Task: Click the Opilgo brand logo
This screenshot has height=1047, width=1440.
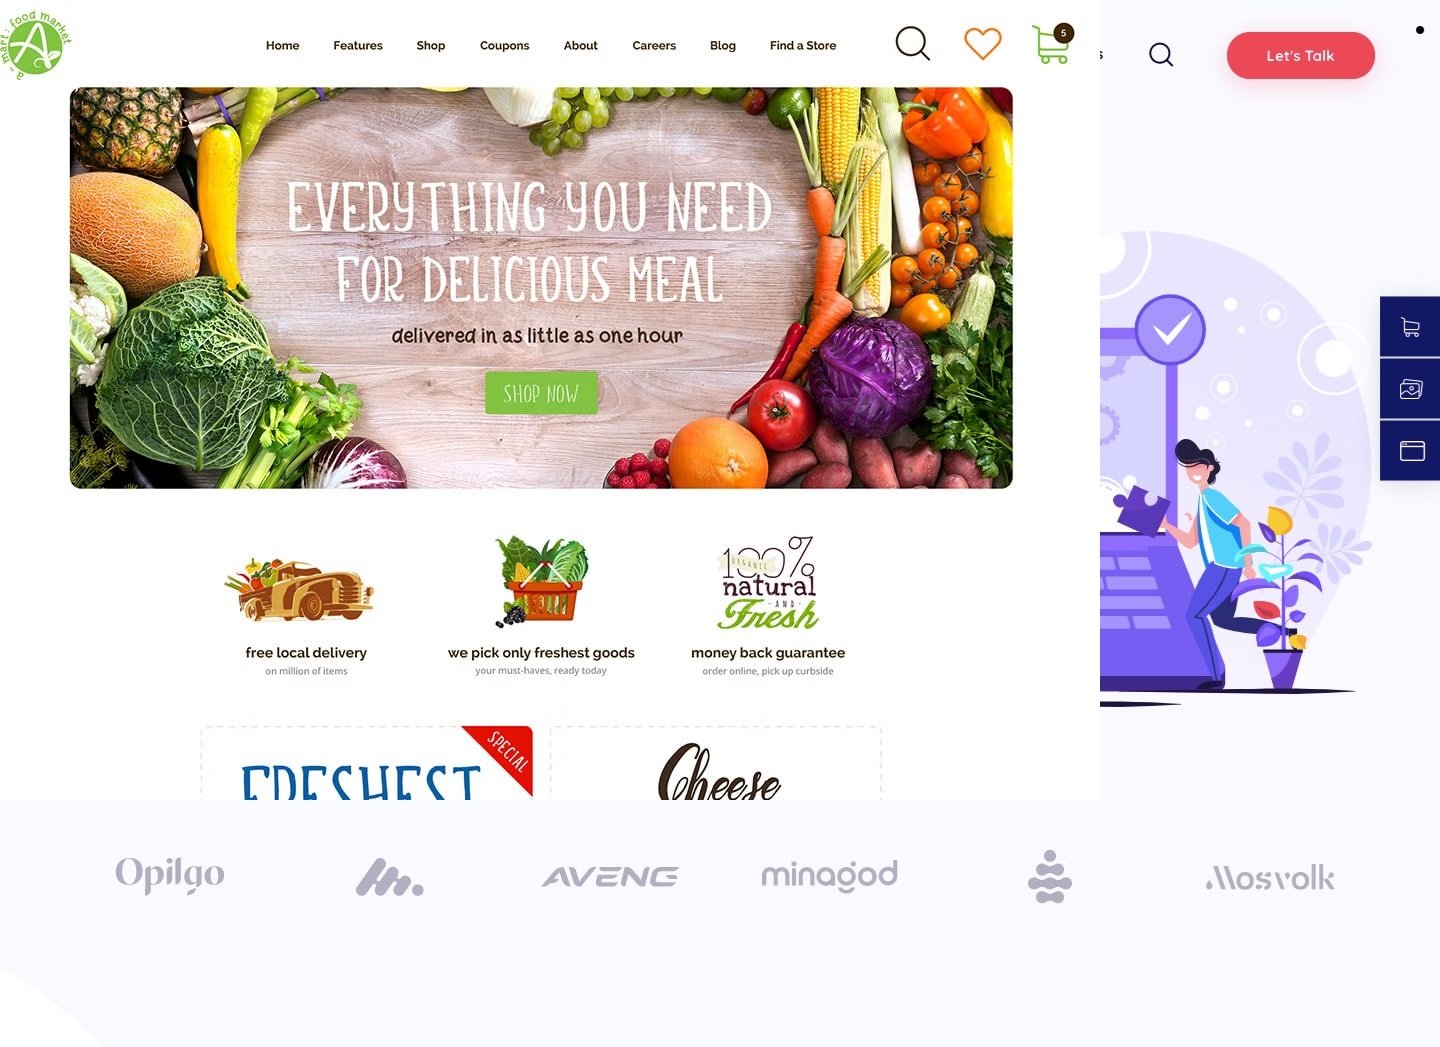Action: (170, 874)
